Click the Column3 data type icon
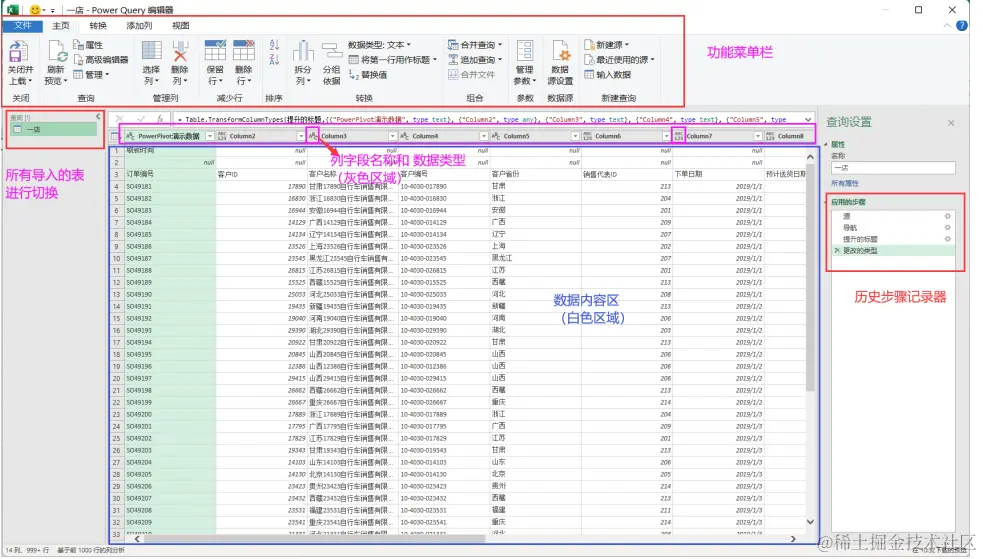This screenshot has width=983, height=559. click(x=313, y=136)
